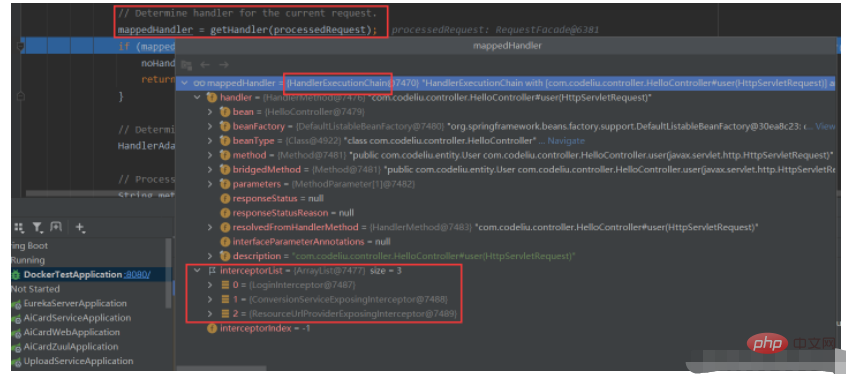Click the plus Add Service icon
Screen dimensions: 846x376
[x=80, y=228]
